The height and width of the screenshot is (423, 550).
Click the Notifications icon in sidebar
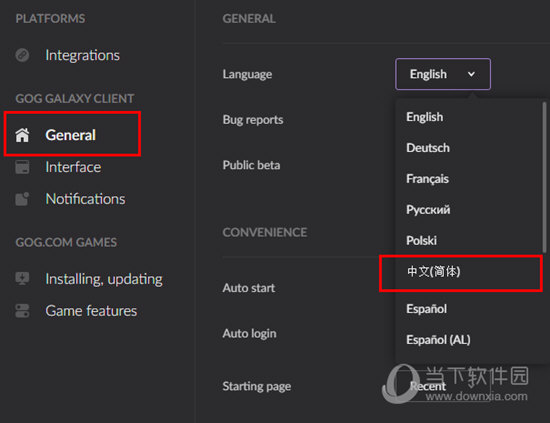pos(22,199)
